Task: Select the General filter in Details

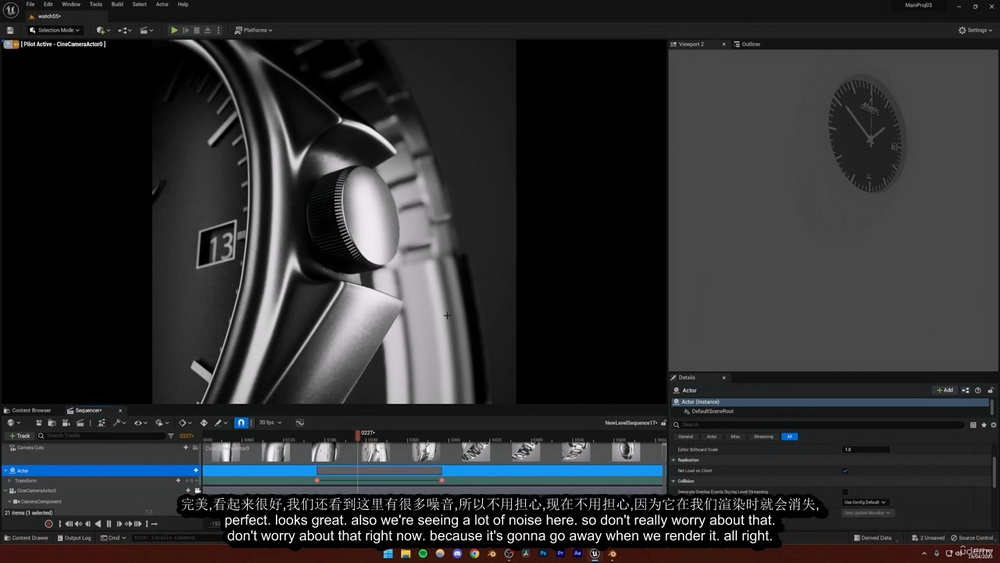Action: tap(686, 437)
